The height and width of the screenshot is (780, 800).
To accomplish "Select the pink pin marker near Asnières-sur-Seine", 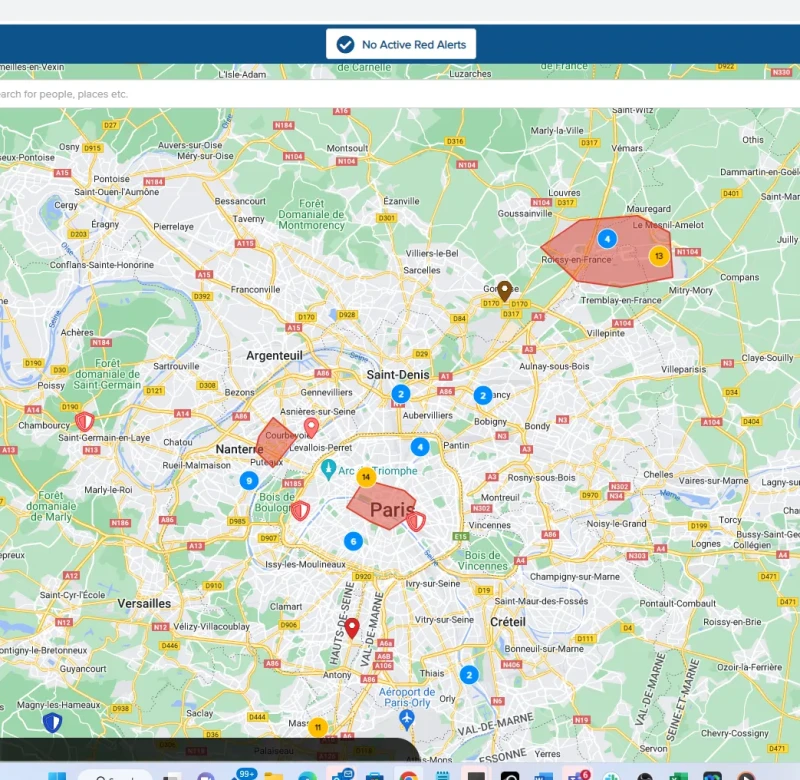I will click(311, 427).
